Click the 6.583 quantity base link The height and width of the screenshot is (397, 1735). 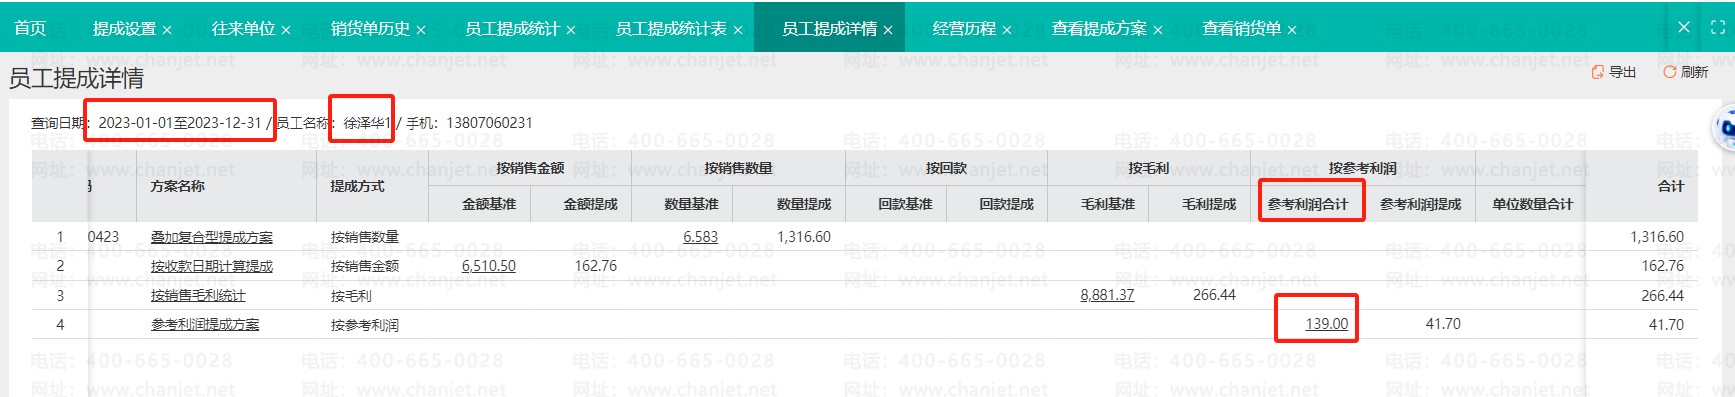coord(700,237)
